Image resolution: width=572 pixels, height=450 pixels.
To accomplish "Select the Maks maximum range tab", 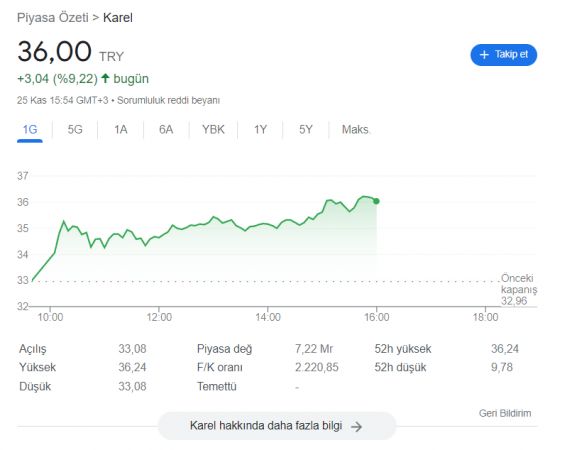I will point(355,129).
